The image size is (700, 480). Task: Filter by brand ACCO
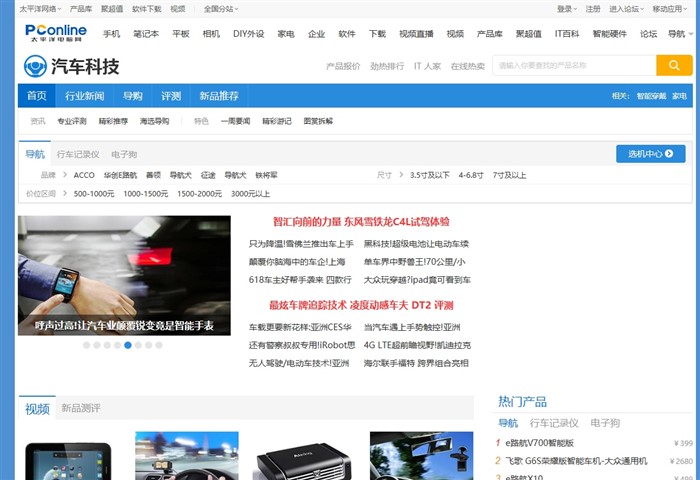click(84, 175)
